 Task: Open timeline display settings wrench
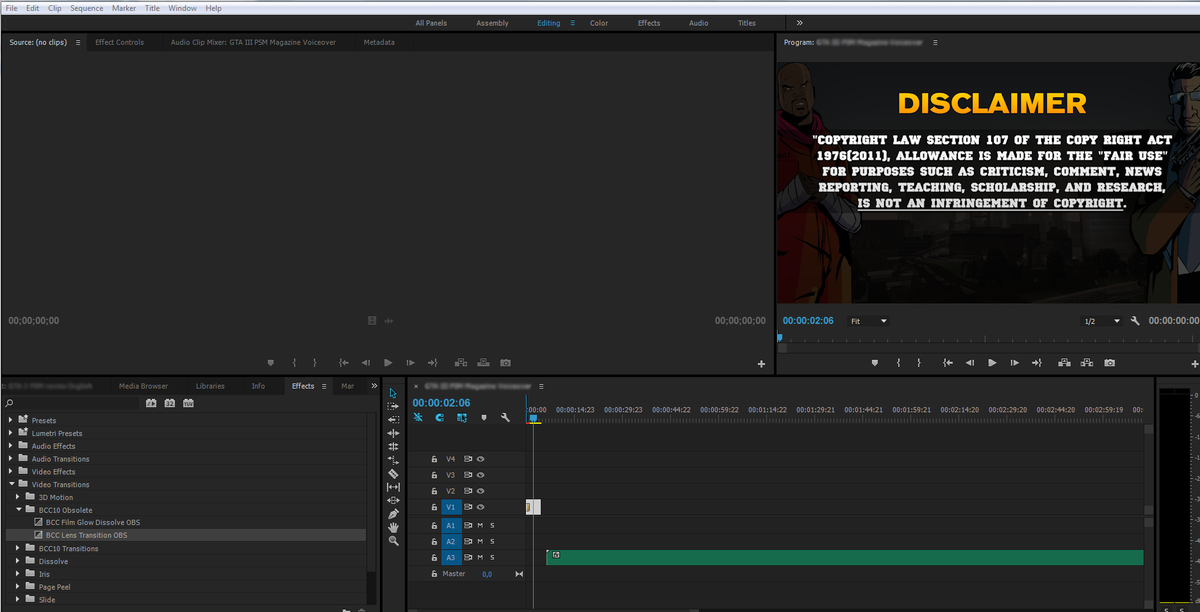pos(505,417)
